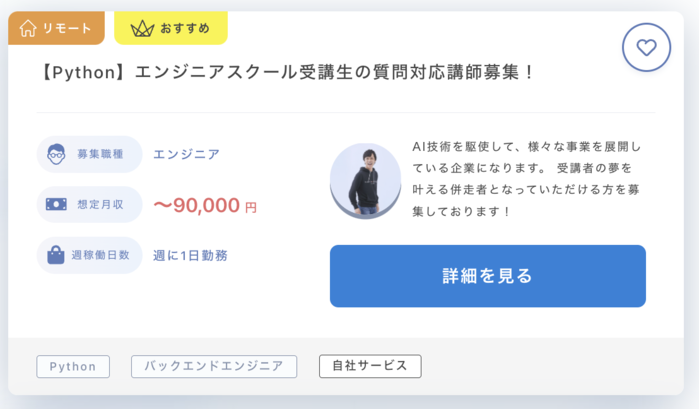The image size is (699, 409).
Task: Click the house icon in リモート badge
Action: (28, 28)
